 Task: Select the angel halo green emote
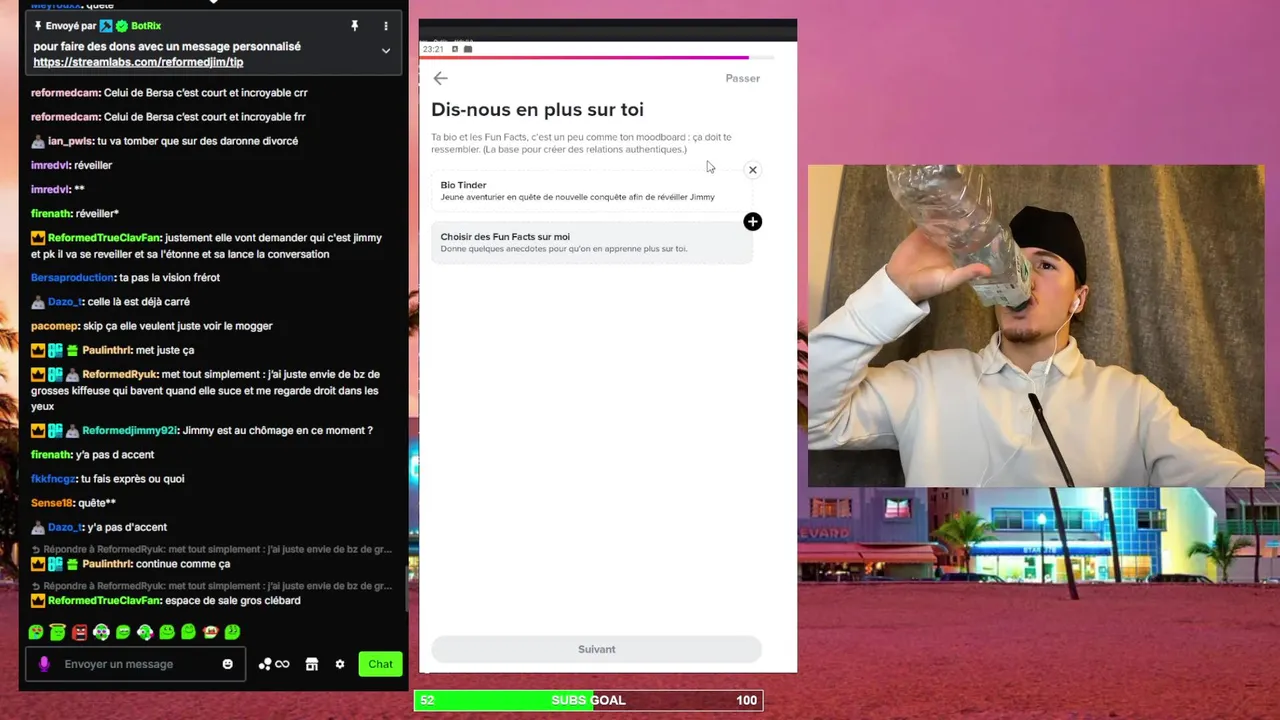pyautogui.click(x=58, y=632)
